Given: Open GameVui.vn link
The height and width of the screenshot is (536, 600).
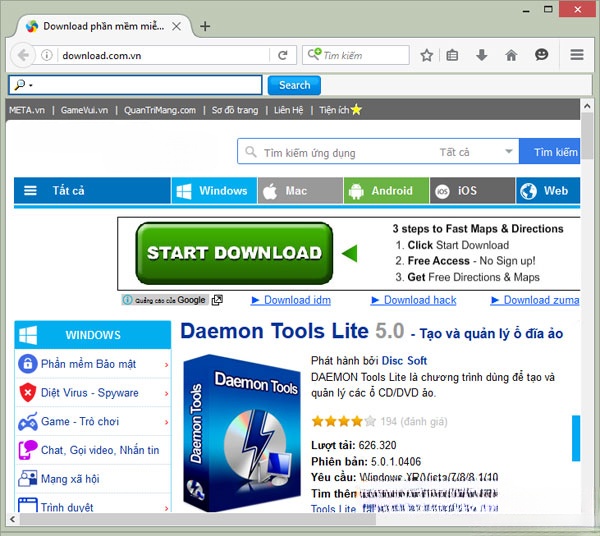Looking at the screenshot, I should pyautogui.click(x=84, y=110).
